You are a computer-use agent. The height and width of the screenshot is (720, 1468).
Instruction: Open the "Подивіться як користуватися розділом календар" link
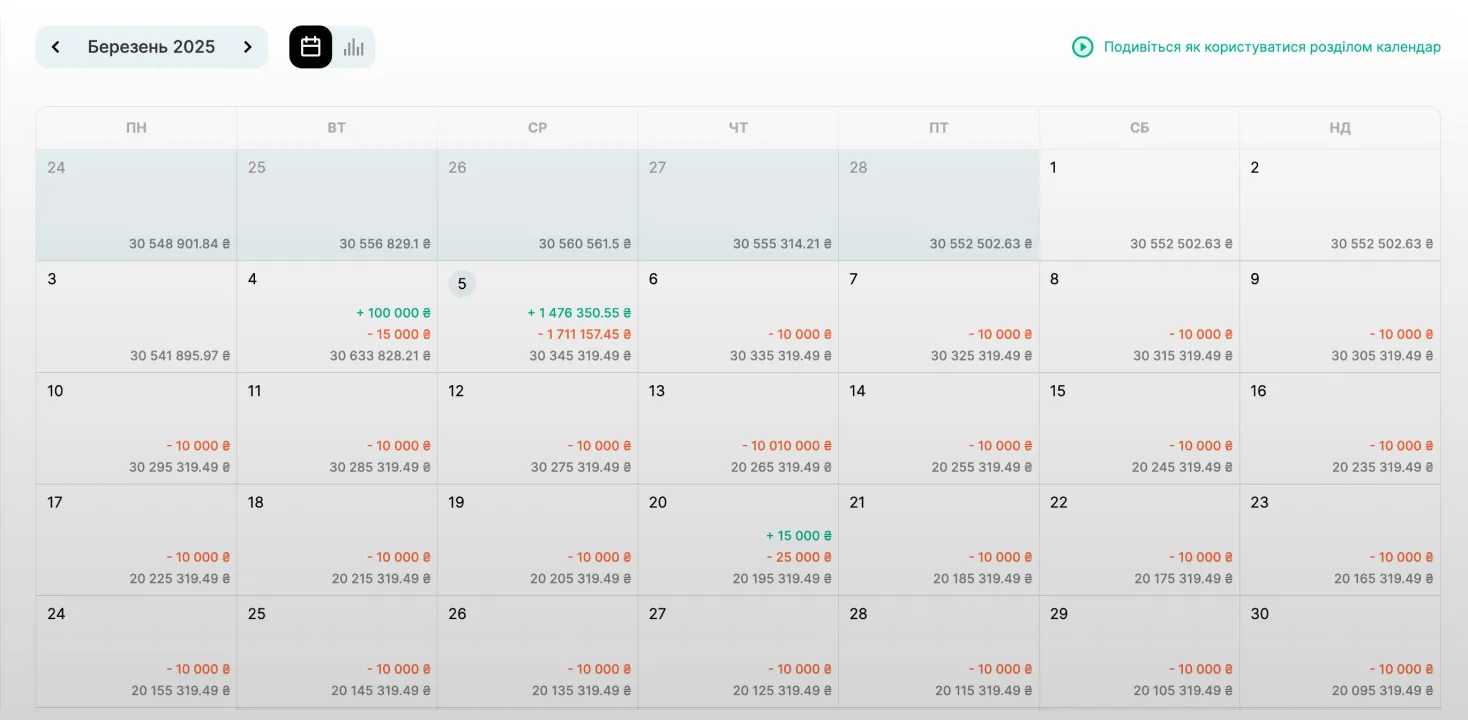(x=1270, y=46)
